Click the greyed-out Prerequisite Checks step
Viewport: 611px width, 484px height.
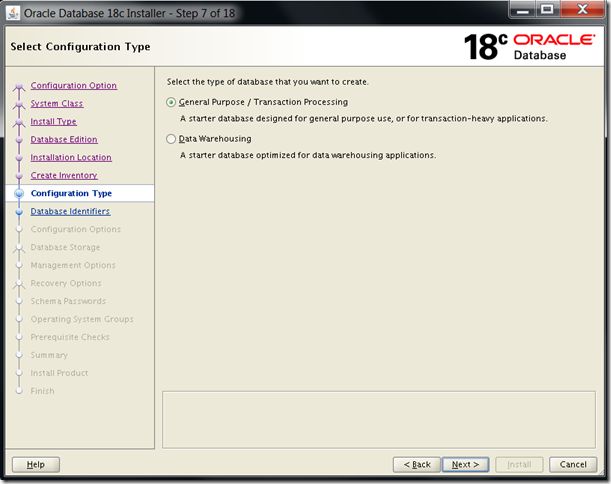coord(70,337)
